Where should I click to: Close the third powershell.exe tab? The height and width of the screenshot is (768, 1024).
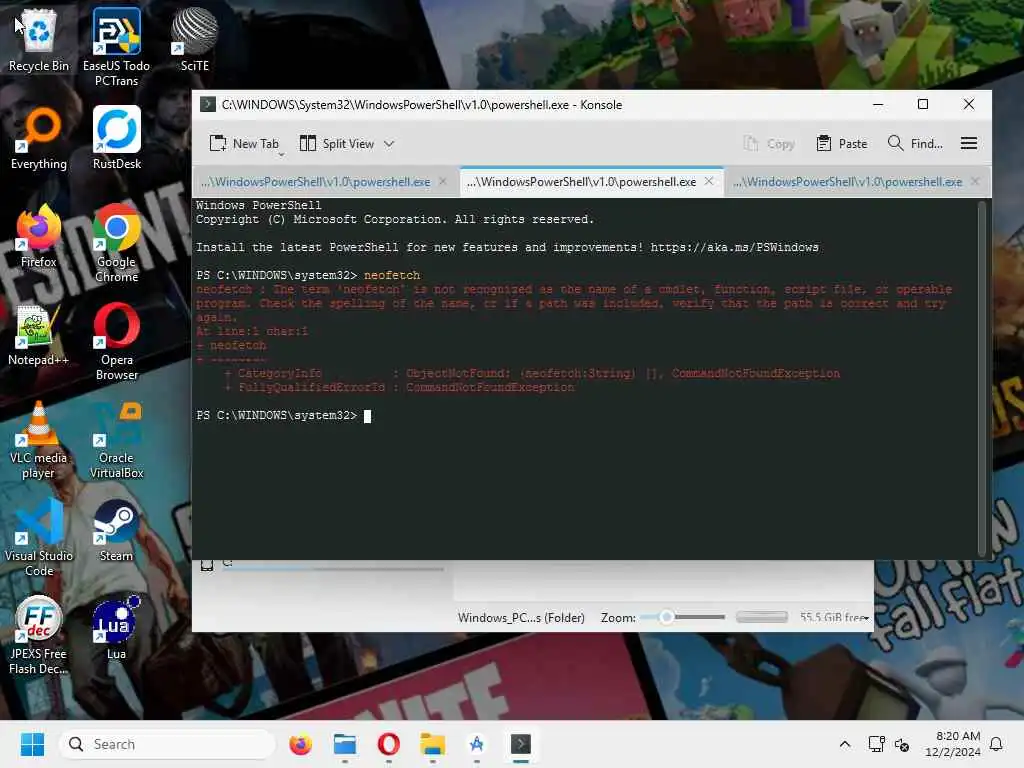click(x=974, y=182)
